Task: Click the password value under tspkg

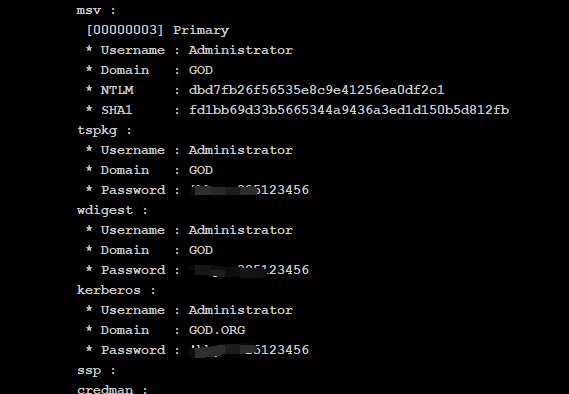Action: 249,190
